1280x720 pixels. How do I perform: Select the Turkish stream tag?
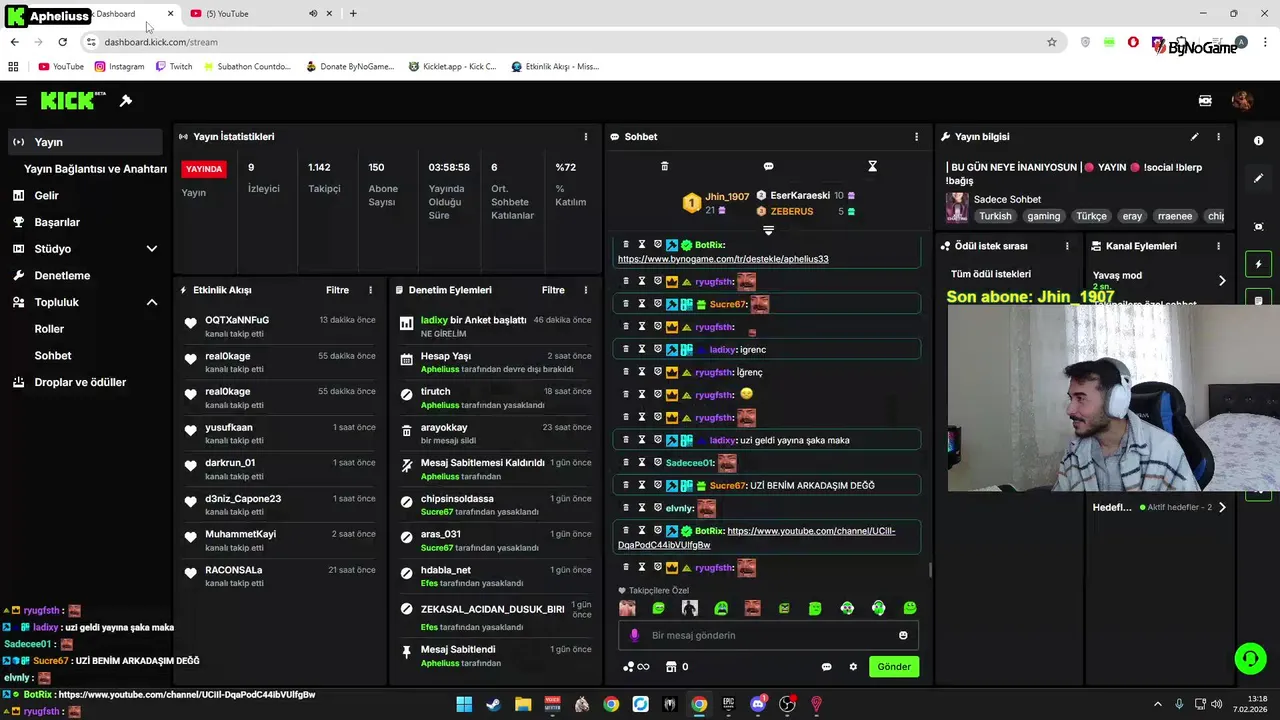pos(995,216)
